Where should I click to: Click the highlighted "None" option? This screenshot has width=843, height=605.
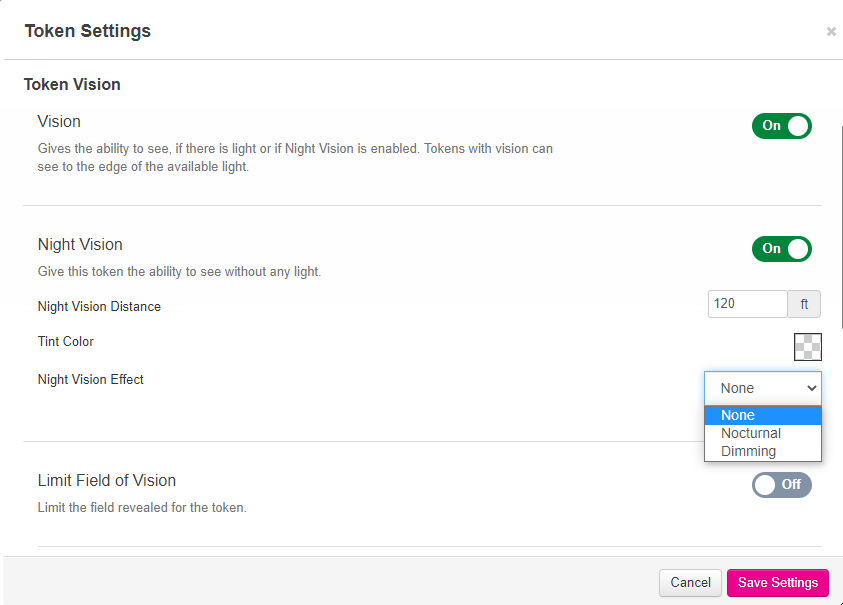(x=737, y=415)
